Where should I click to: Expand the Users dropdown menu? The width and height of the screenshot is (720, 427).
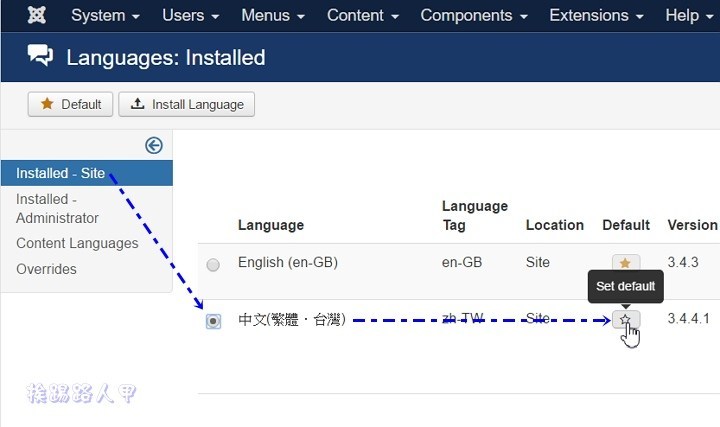(190, 15)
